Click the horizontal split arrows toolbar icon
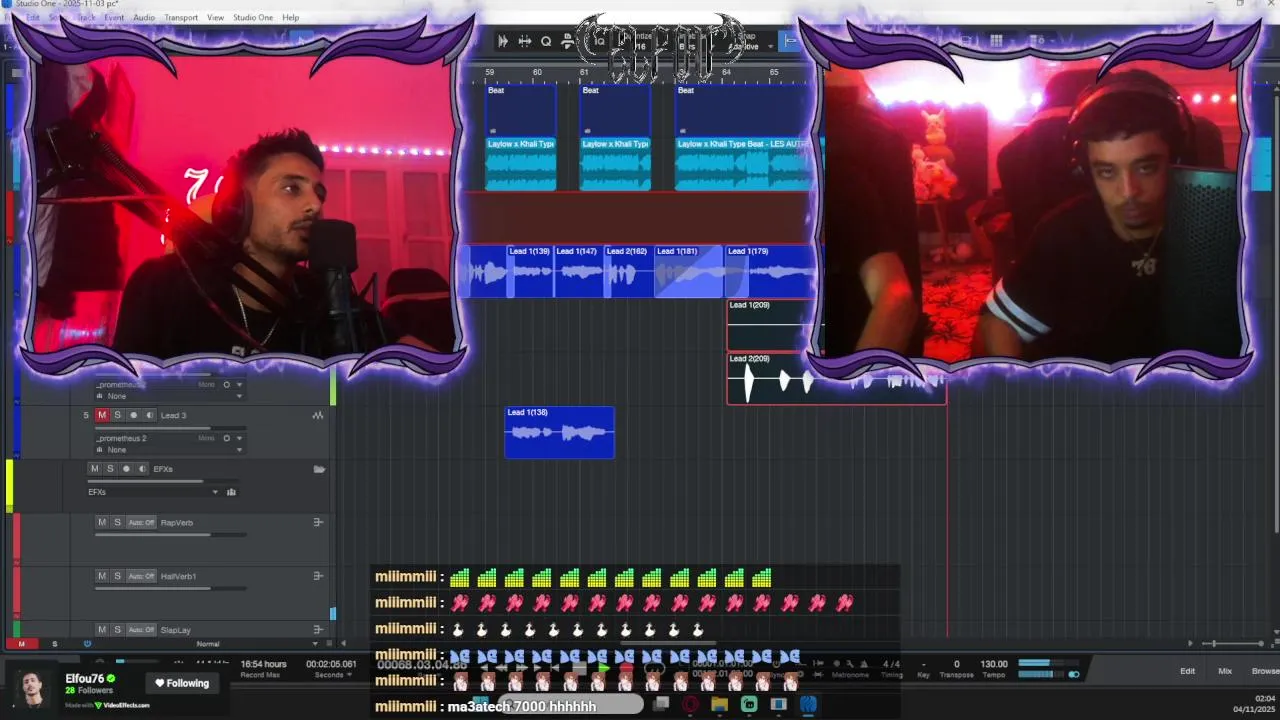The width and height of the screenshot is (1280, 720). [524, 41]
